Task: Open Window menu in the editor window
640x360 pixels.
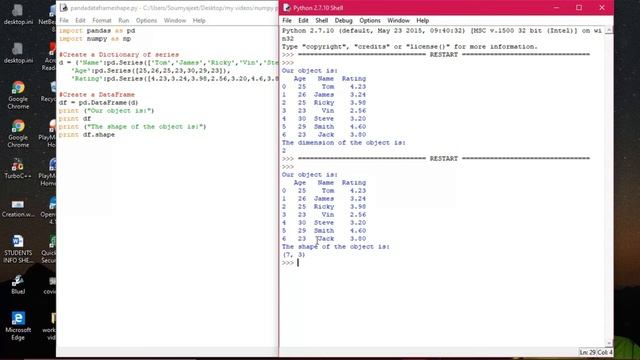Action: tap(175, 20)
